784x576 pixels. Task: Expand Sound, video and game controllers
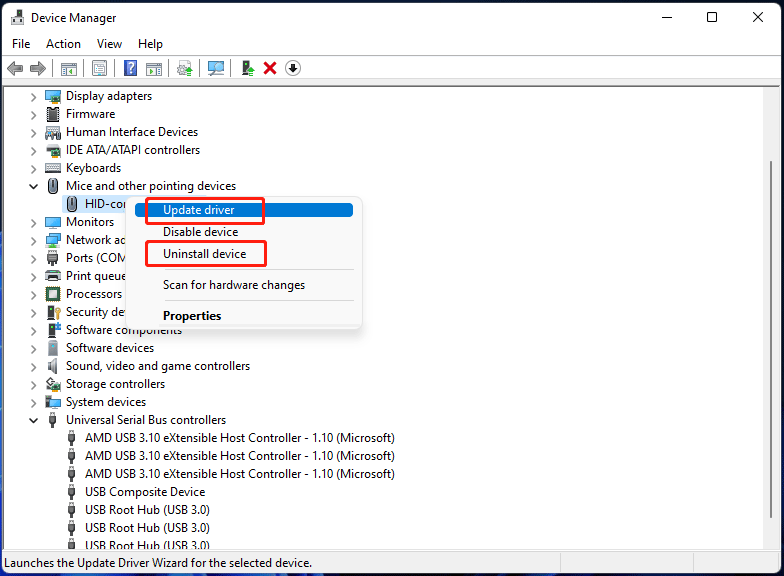pyautogui.click(x=34, y=366)
